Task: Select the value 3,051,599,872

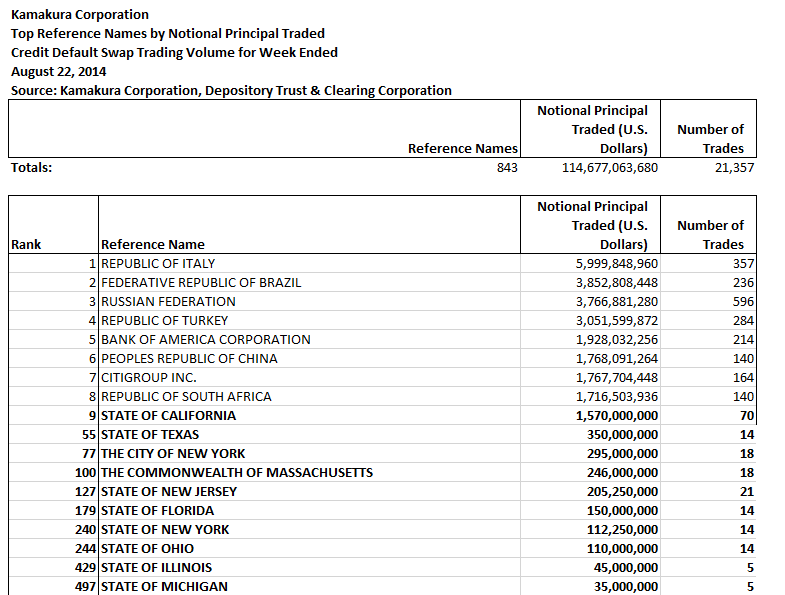Action: 617,321
